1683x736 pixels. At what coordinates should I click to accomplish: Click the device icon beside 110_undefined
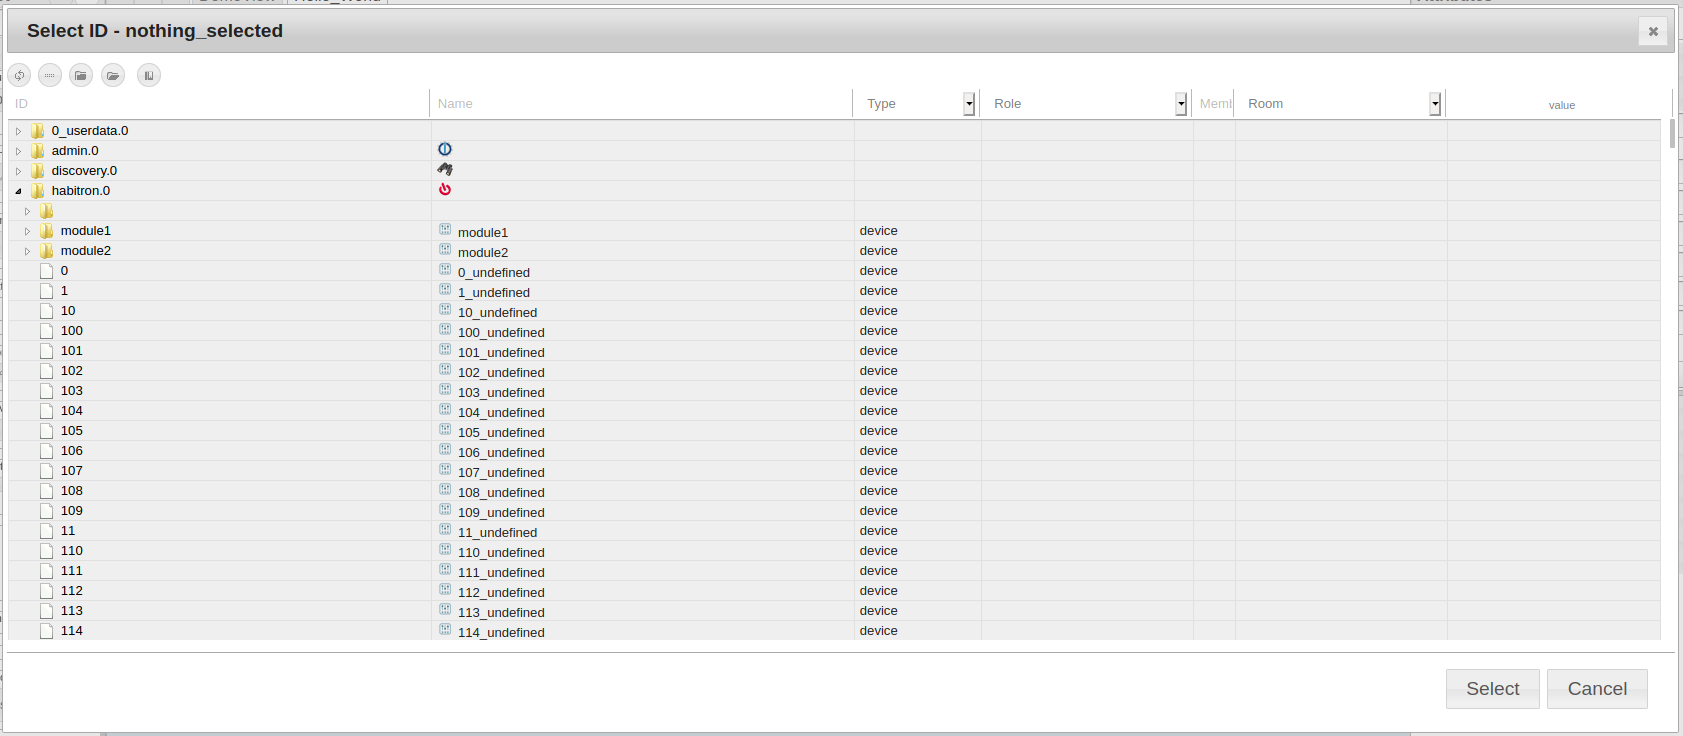coord(445,549)
